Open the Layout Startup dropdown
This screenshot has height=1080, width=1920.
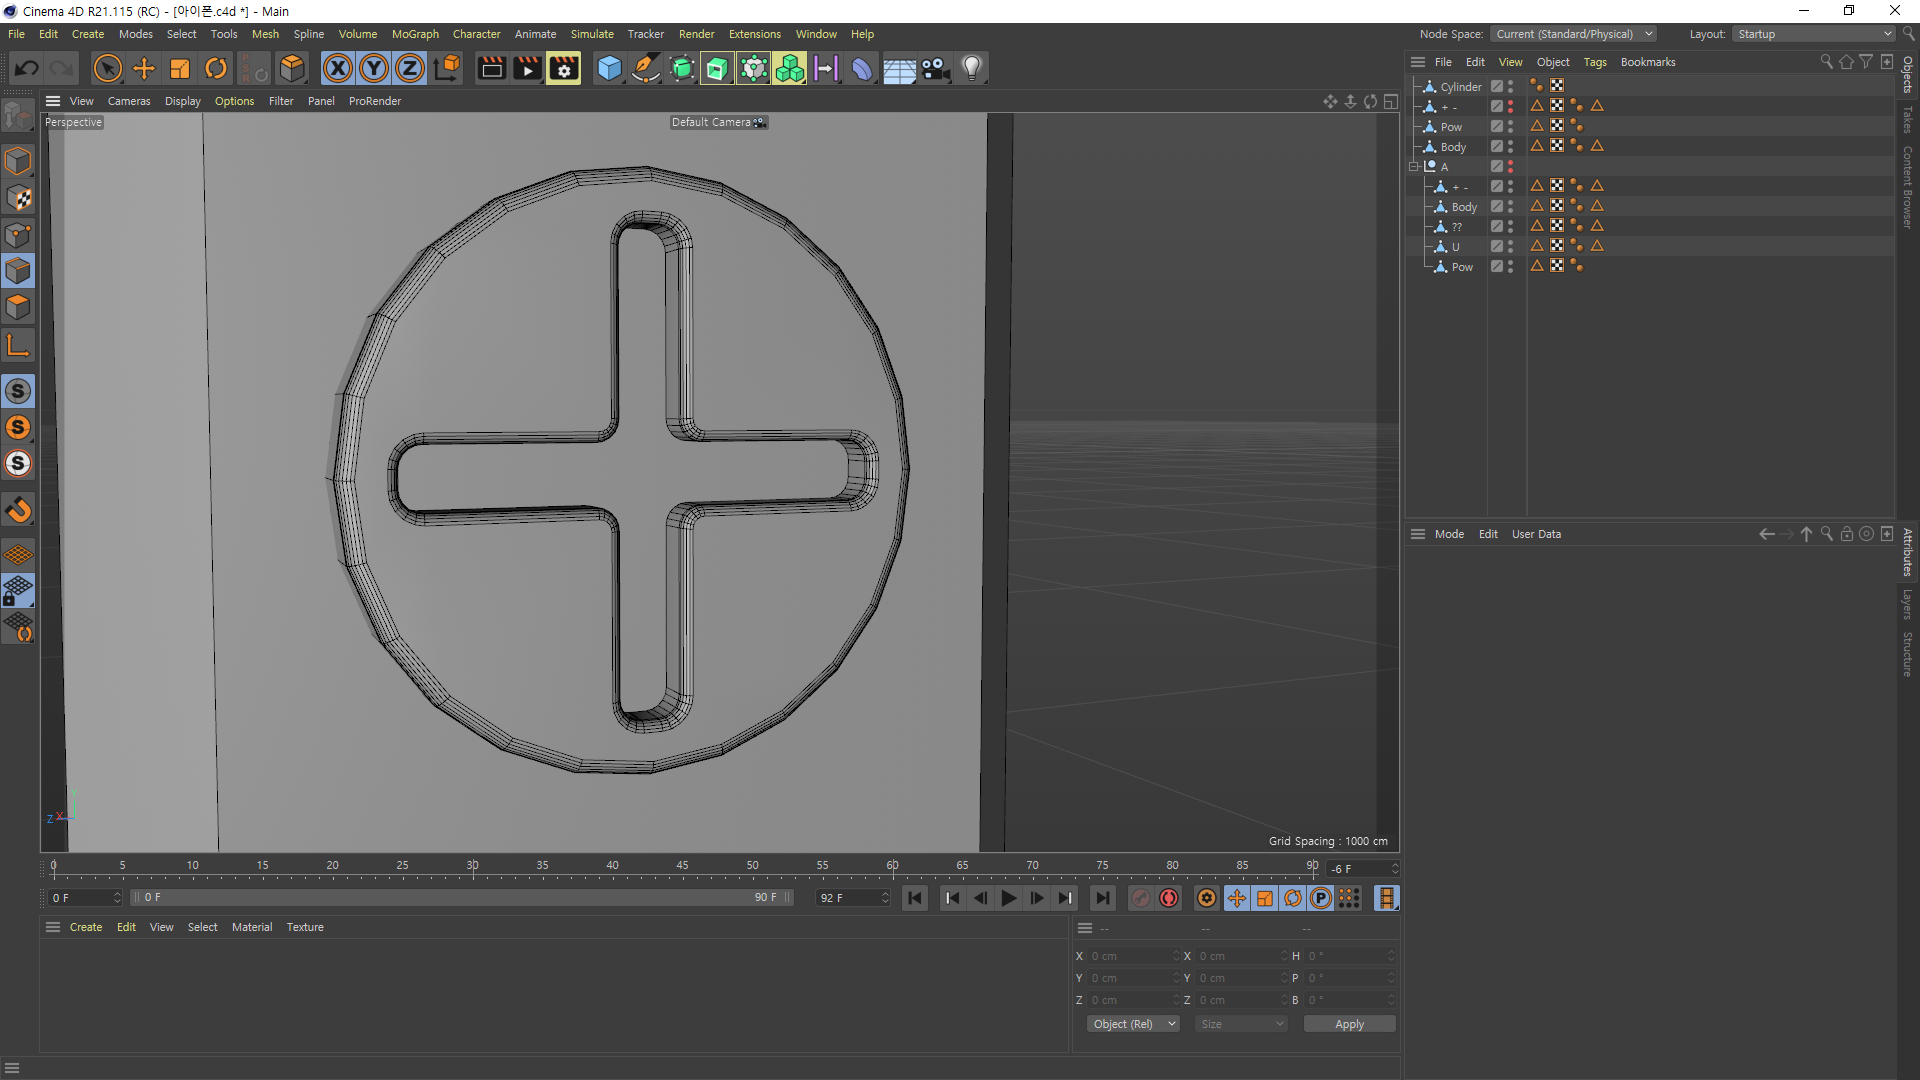(1814, 34)
